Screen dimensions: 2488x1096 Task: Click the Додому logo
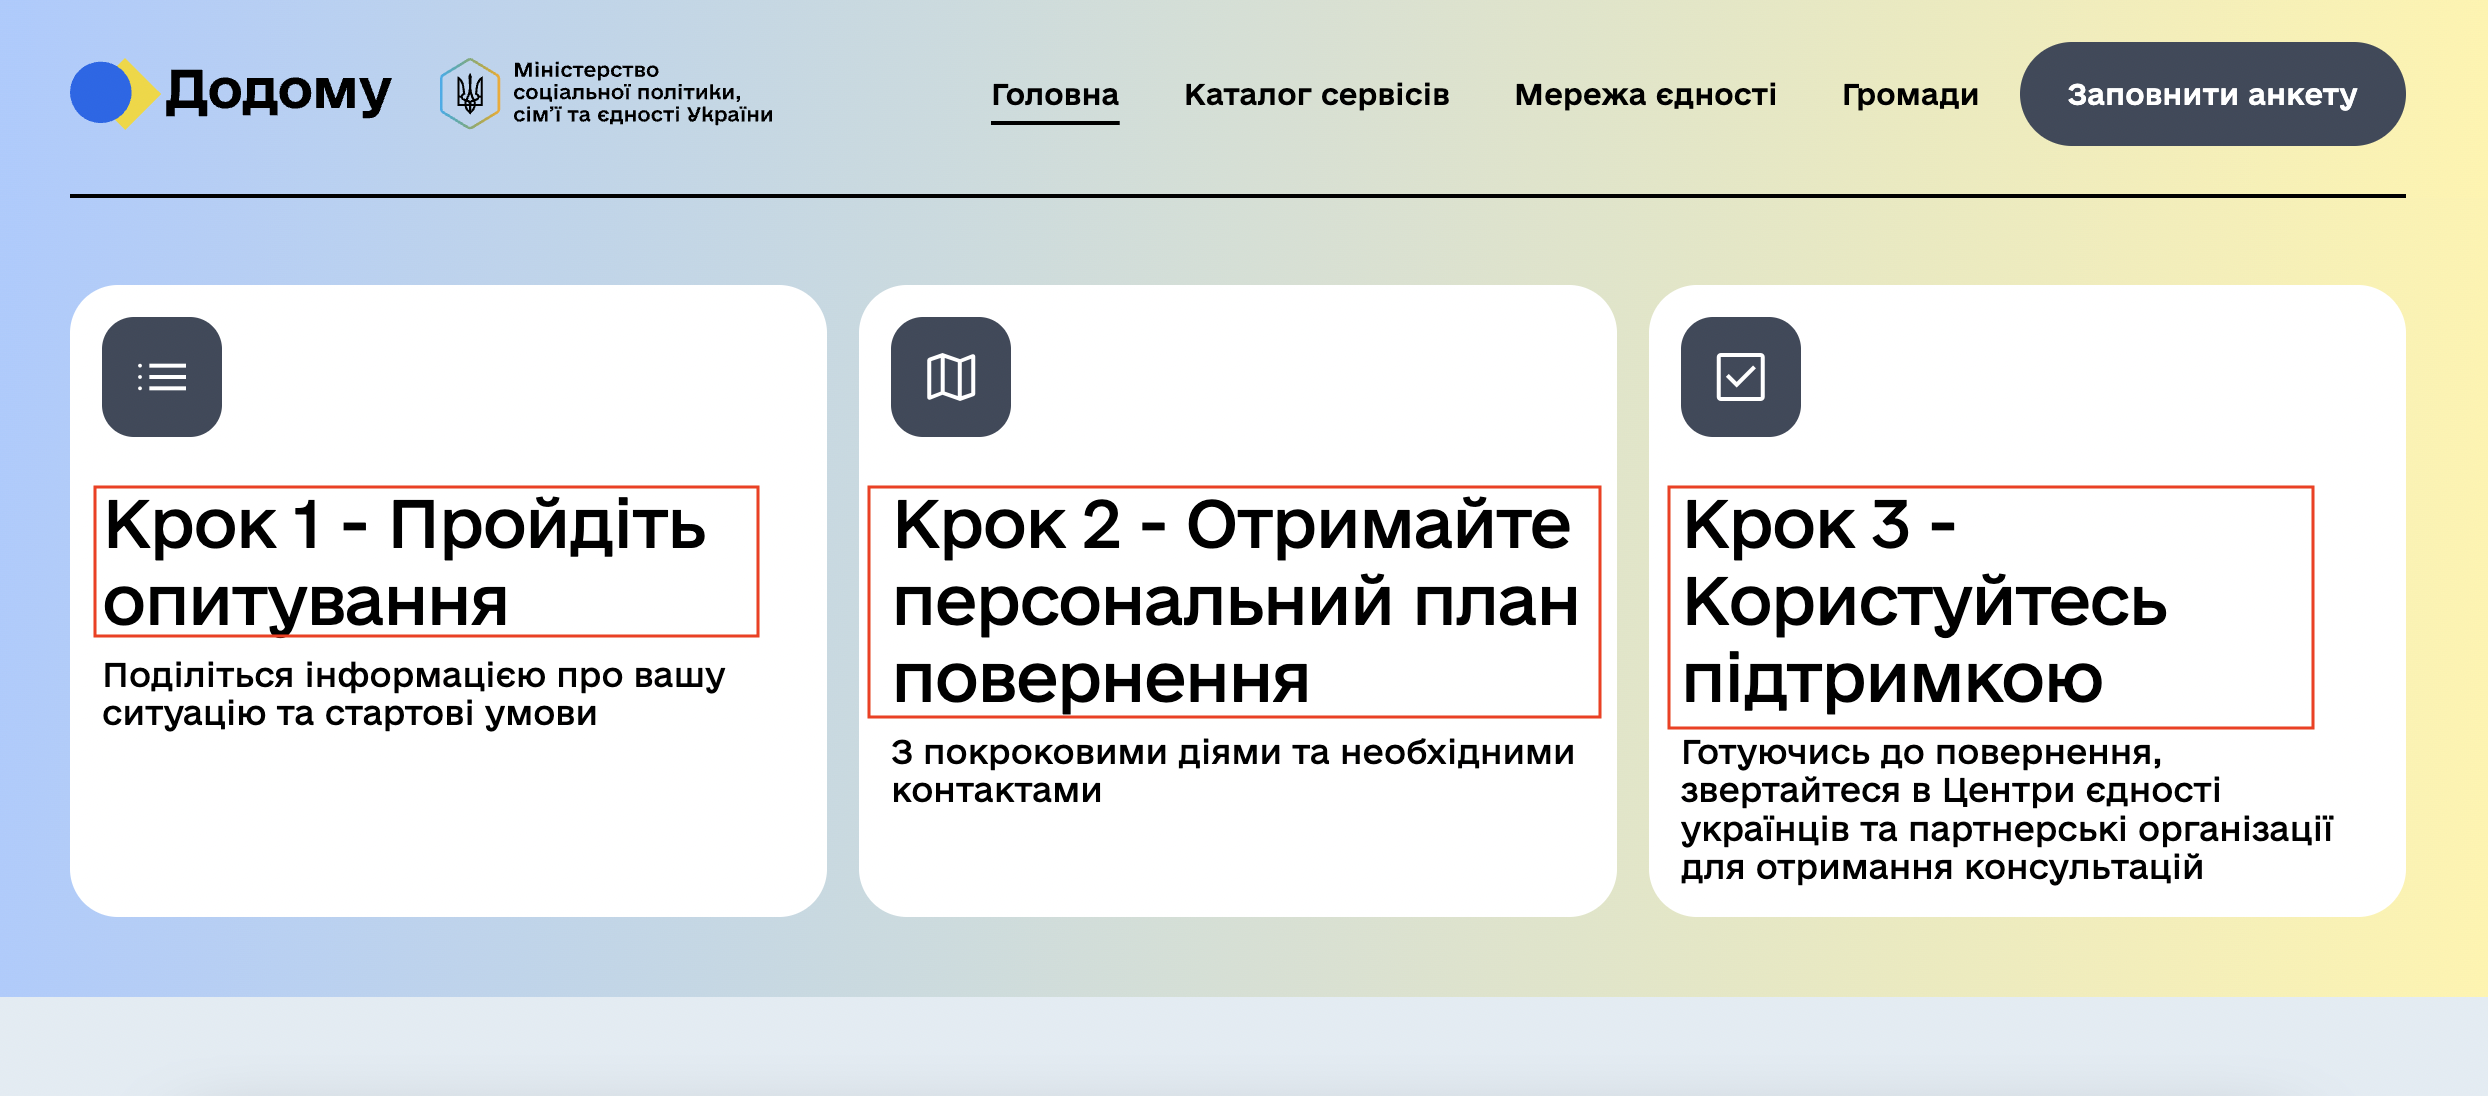click(x=231, y=93)
